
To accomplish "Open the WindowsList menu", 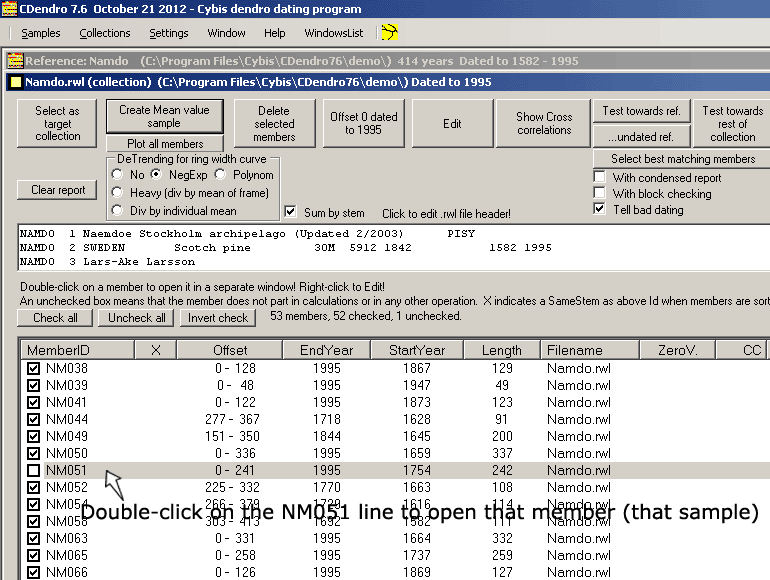I will click(x=334, y=33).
